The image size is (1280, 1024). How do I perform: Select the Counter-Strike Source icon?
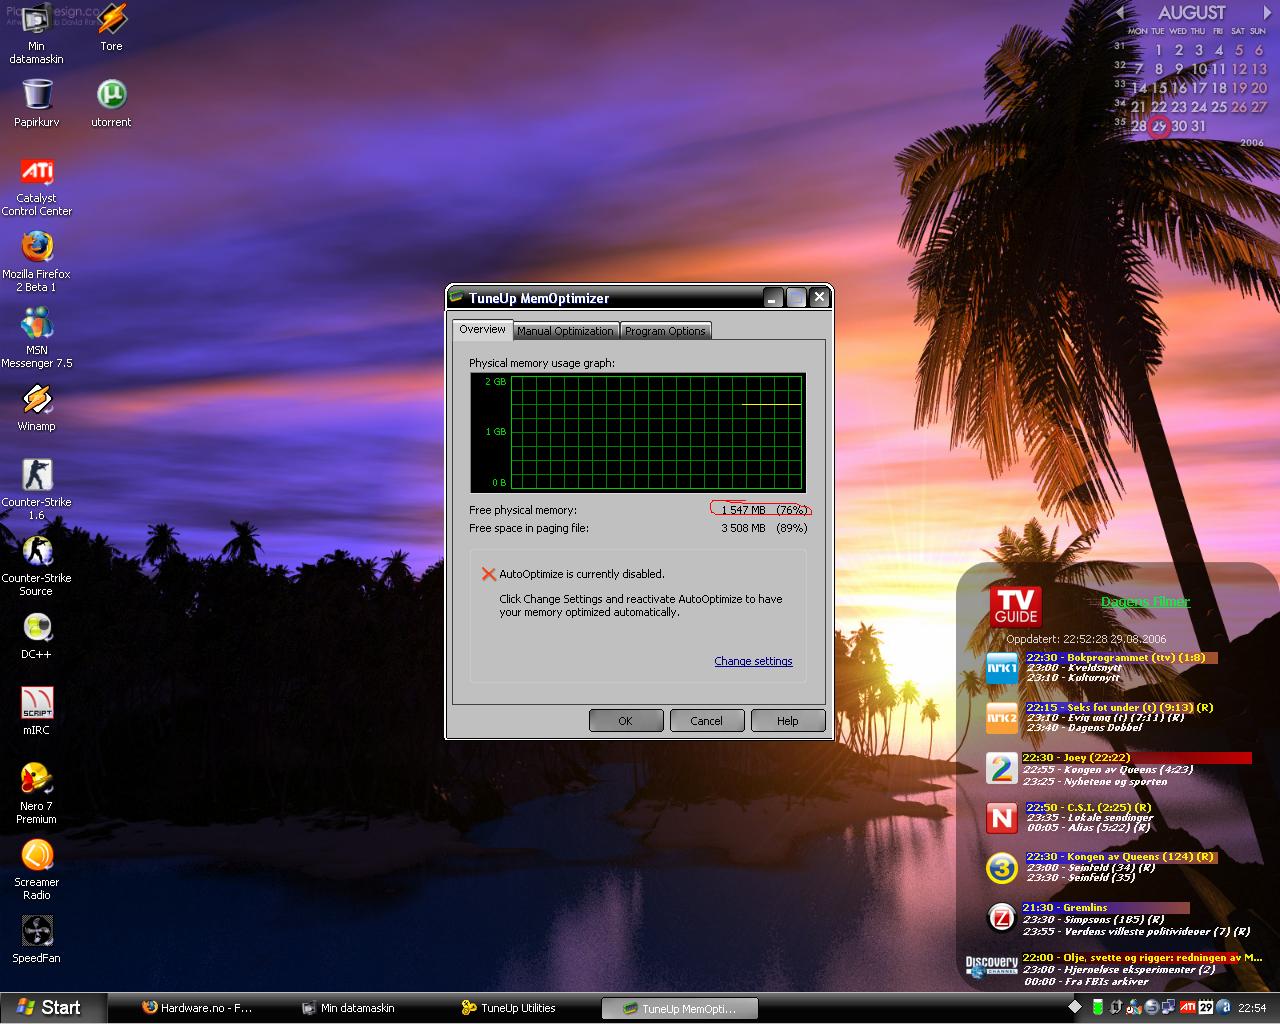coord(37,566)
